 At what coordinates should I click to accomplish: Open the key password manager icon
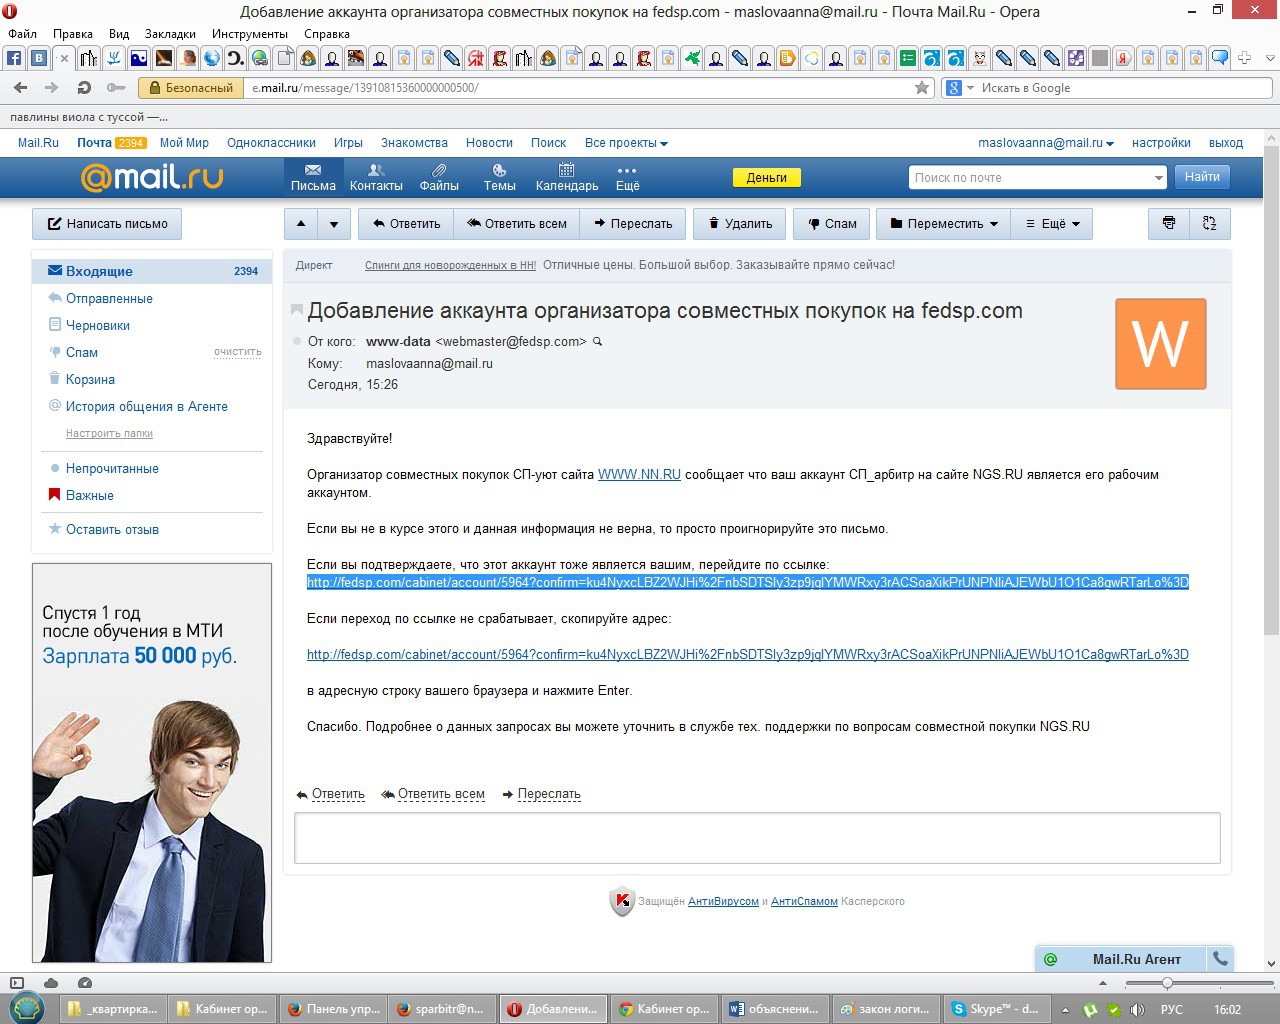[116, 88]
